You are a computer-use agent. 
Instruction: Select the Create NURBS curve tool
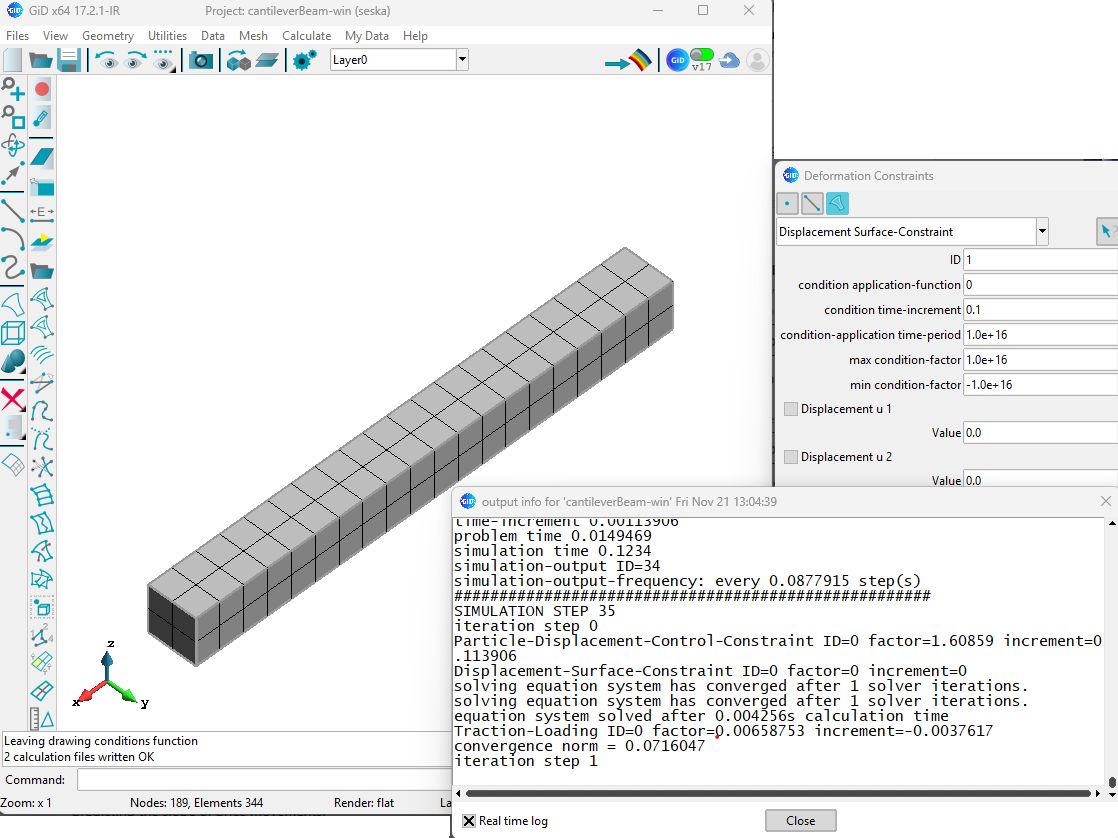click(13, 267)
